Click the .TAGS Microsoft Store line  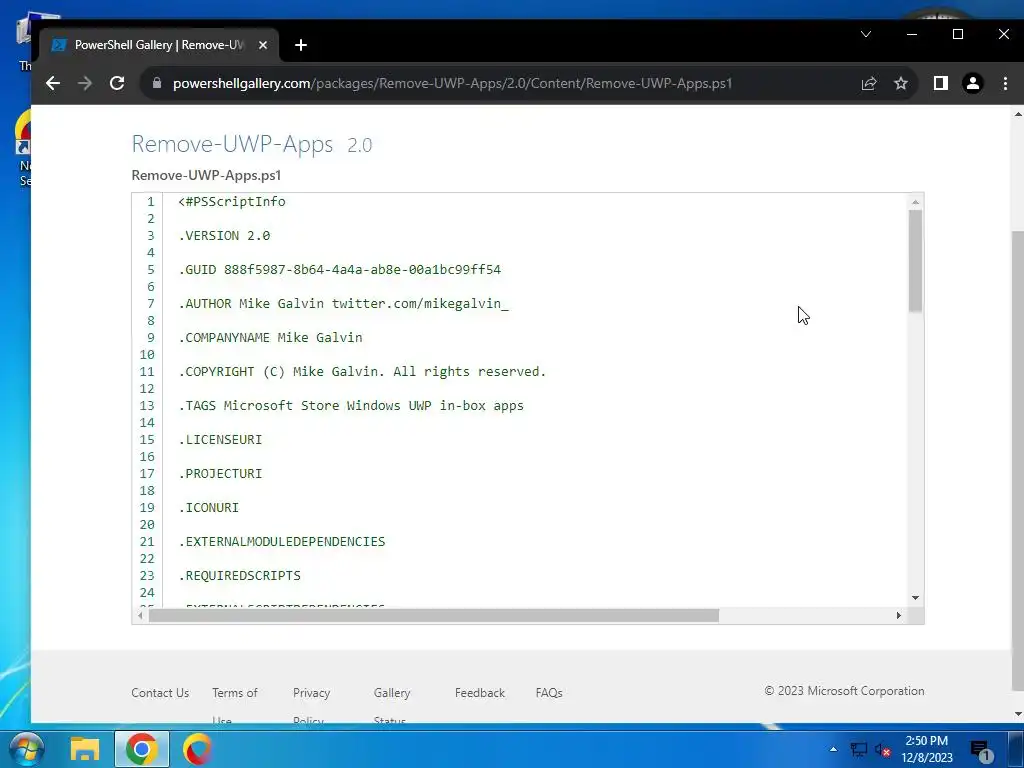(x=351, y=406)
